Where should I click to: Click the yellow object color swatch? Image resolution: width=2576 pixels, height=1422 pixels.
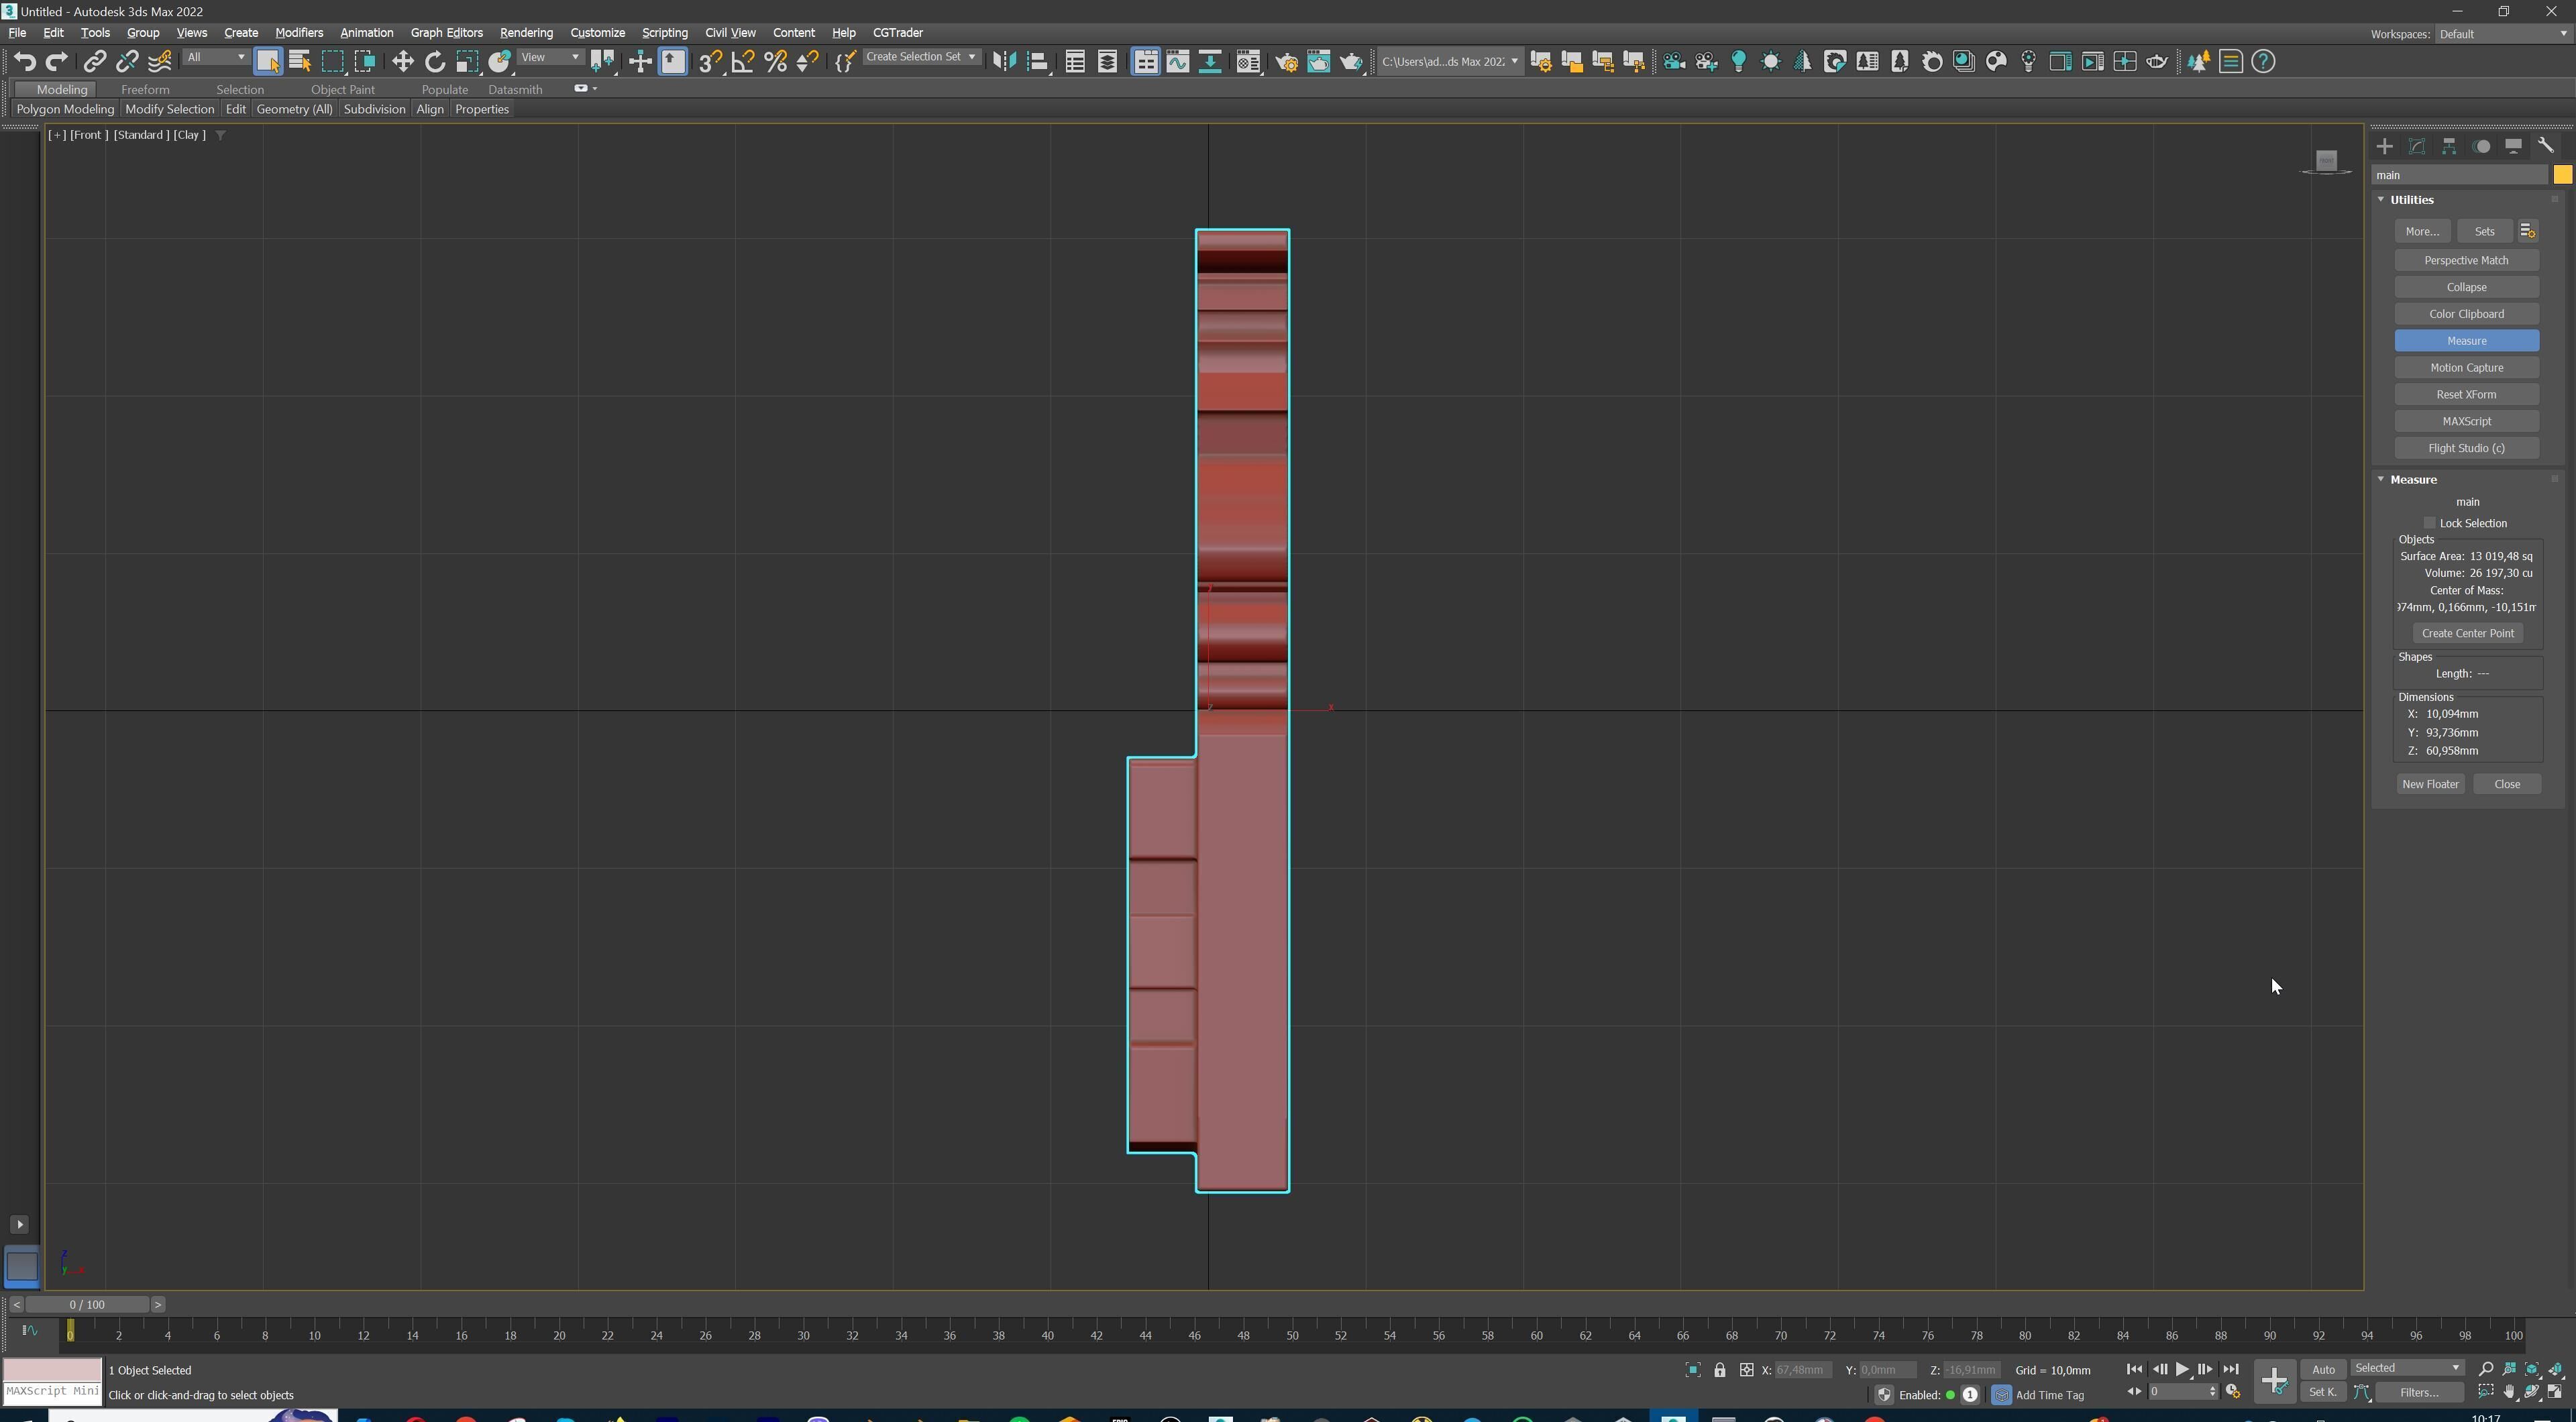(x=2562, y=175)
